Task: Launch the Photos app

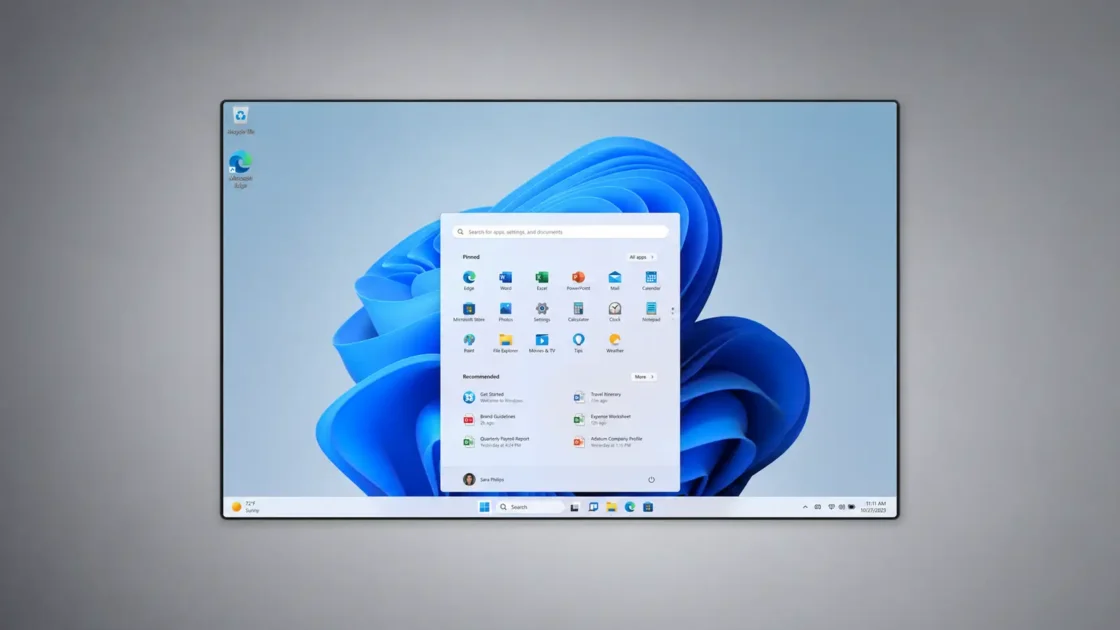Action: coord(505,311)
